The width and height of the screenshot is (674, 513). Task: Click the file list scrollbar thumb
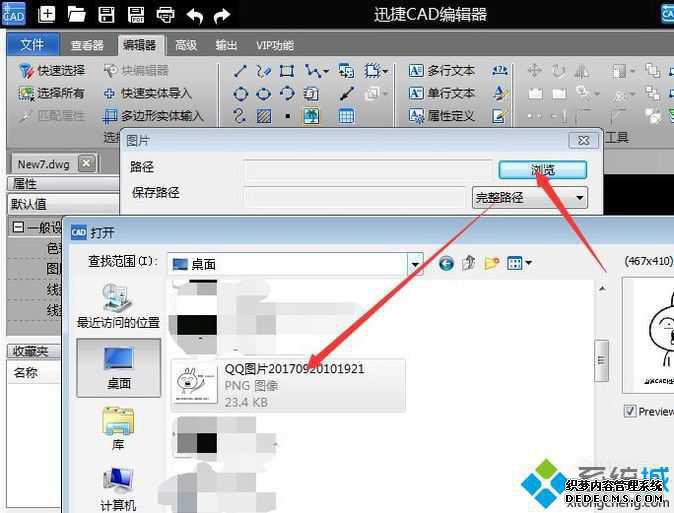[x=602, y=360]
